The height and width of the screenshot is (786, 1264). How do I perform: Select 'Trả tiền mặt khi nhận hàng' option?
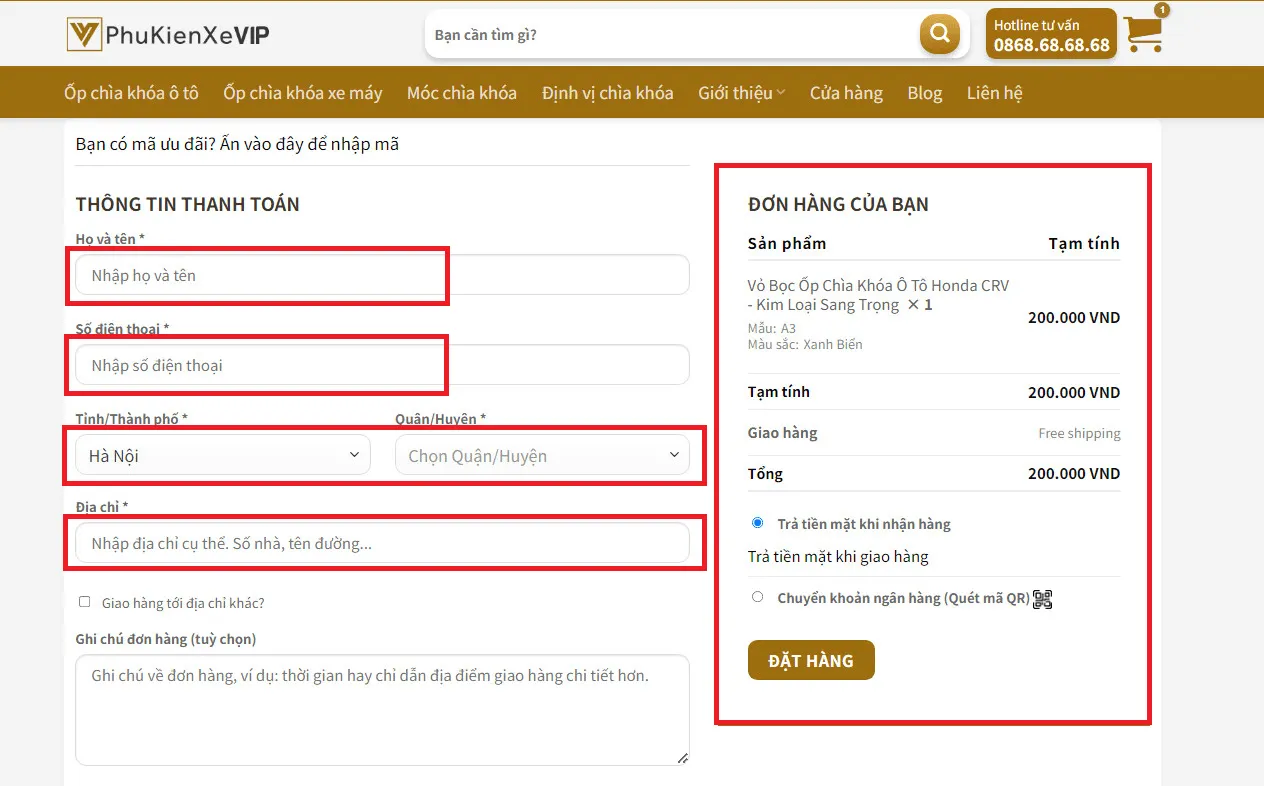point(757,523)
